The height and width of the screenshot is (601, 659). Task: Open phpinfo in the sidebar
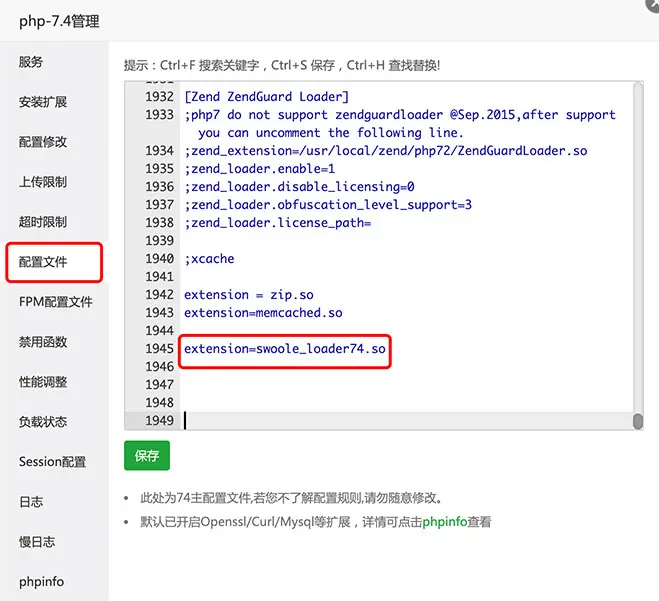pos(41,581)
